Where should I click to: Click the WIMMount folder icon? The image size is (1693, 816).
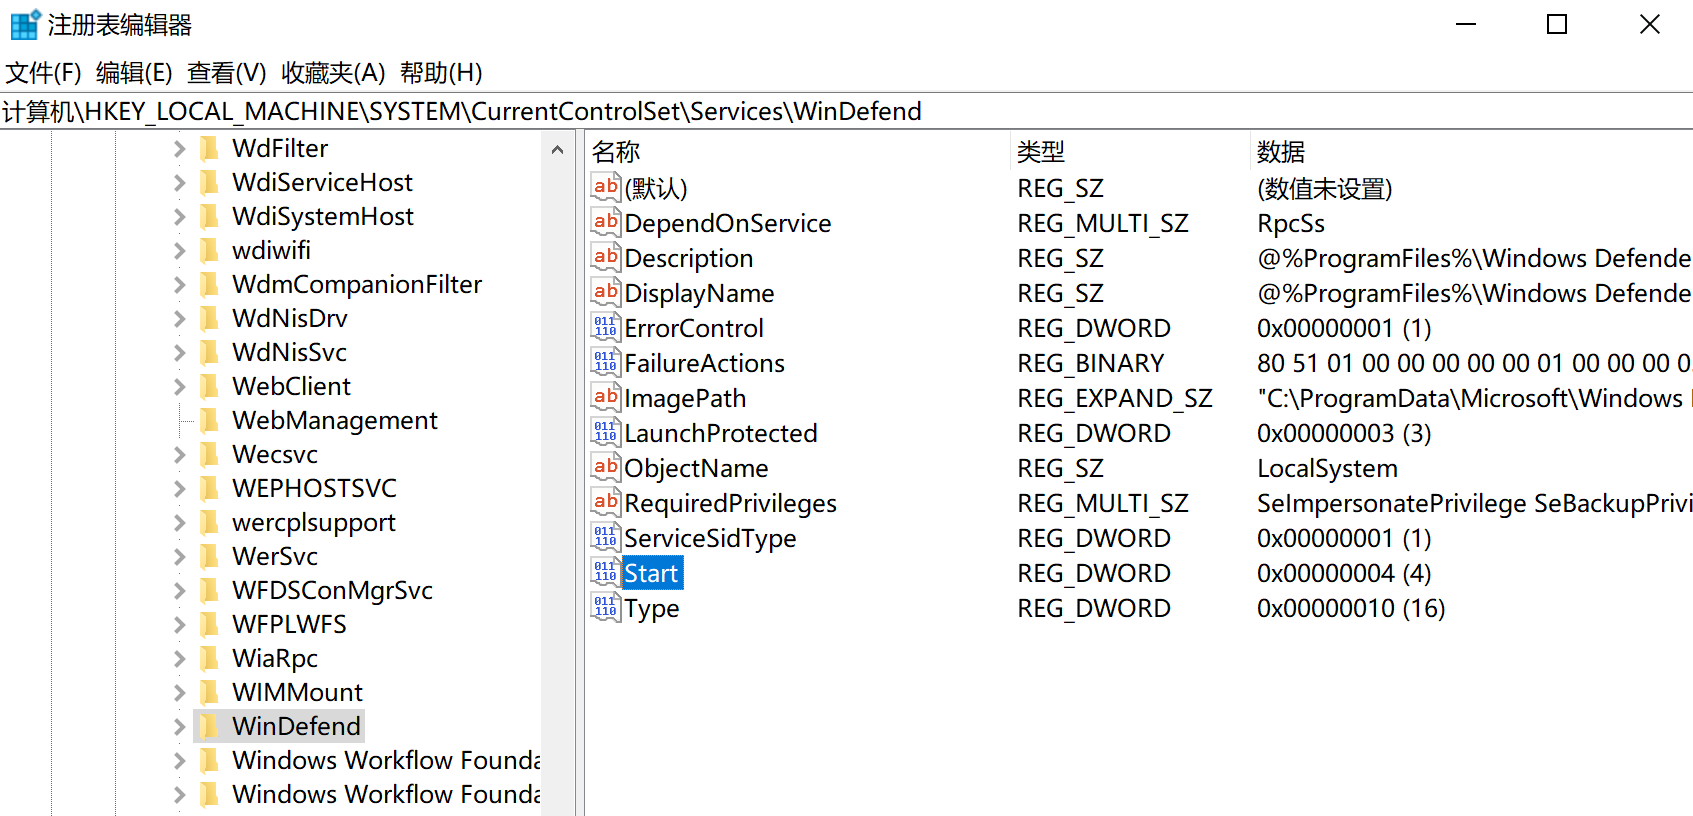210,692
